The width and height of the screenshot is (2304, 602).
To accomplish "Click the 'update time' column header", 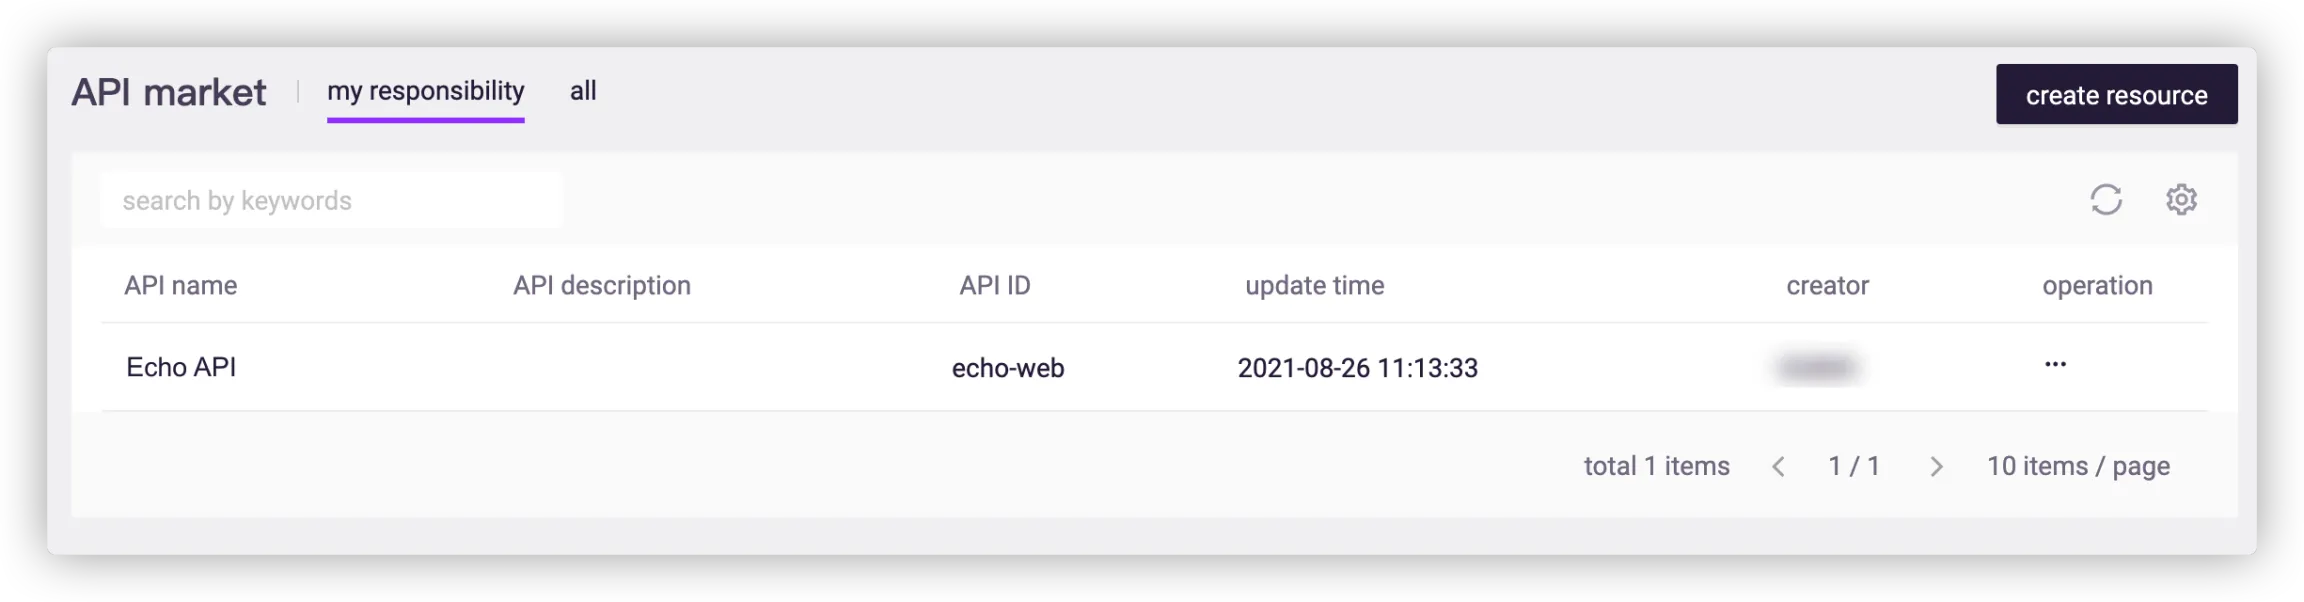I will tap(1314, 286).
